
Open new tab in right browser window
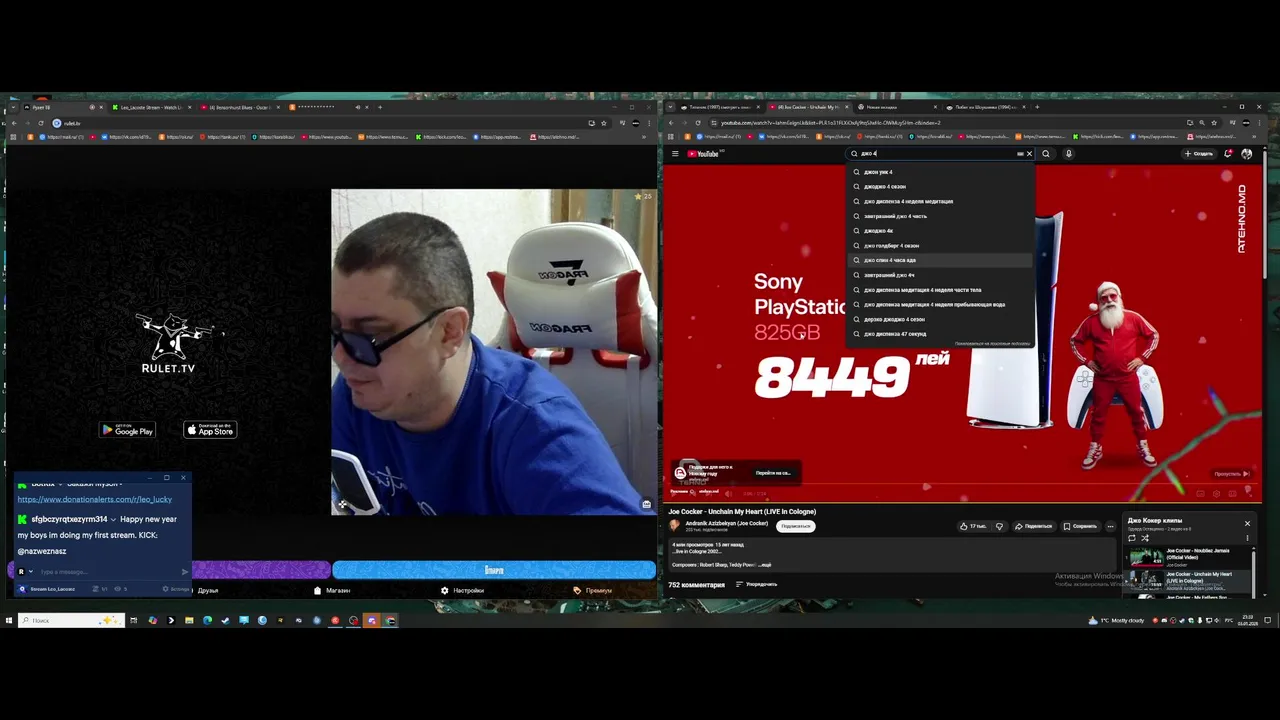tap(1037, 107)
